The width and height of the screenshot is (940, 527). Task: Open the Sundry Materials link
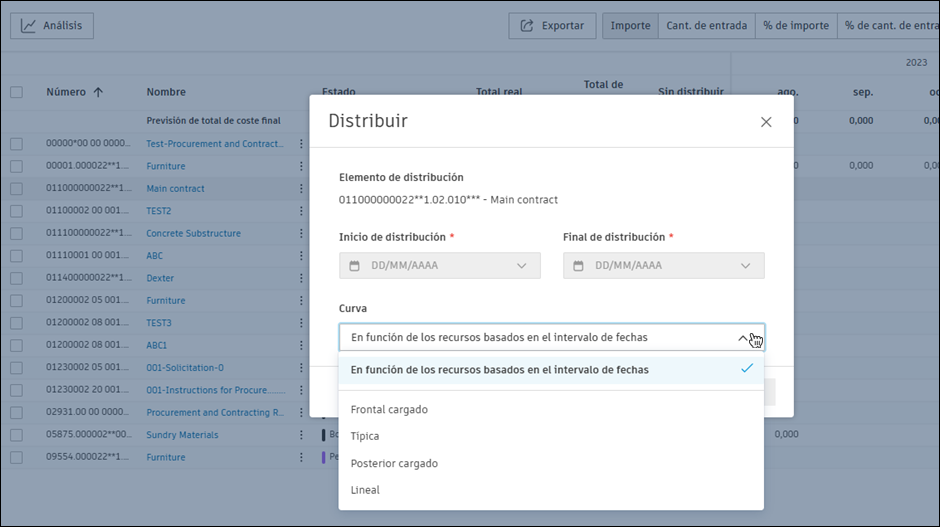[182, 435]
